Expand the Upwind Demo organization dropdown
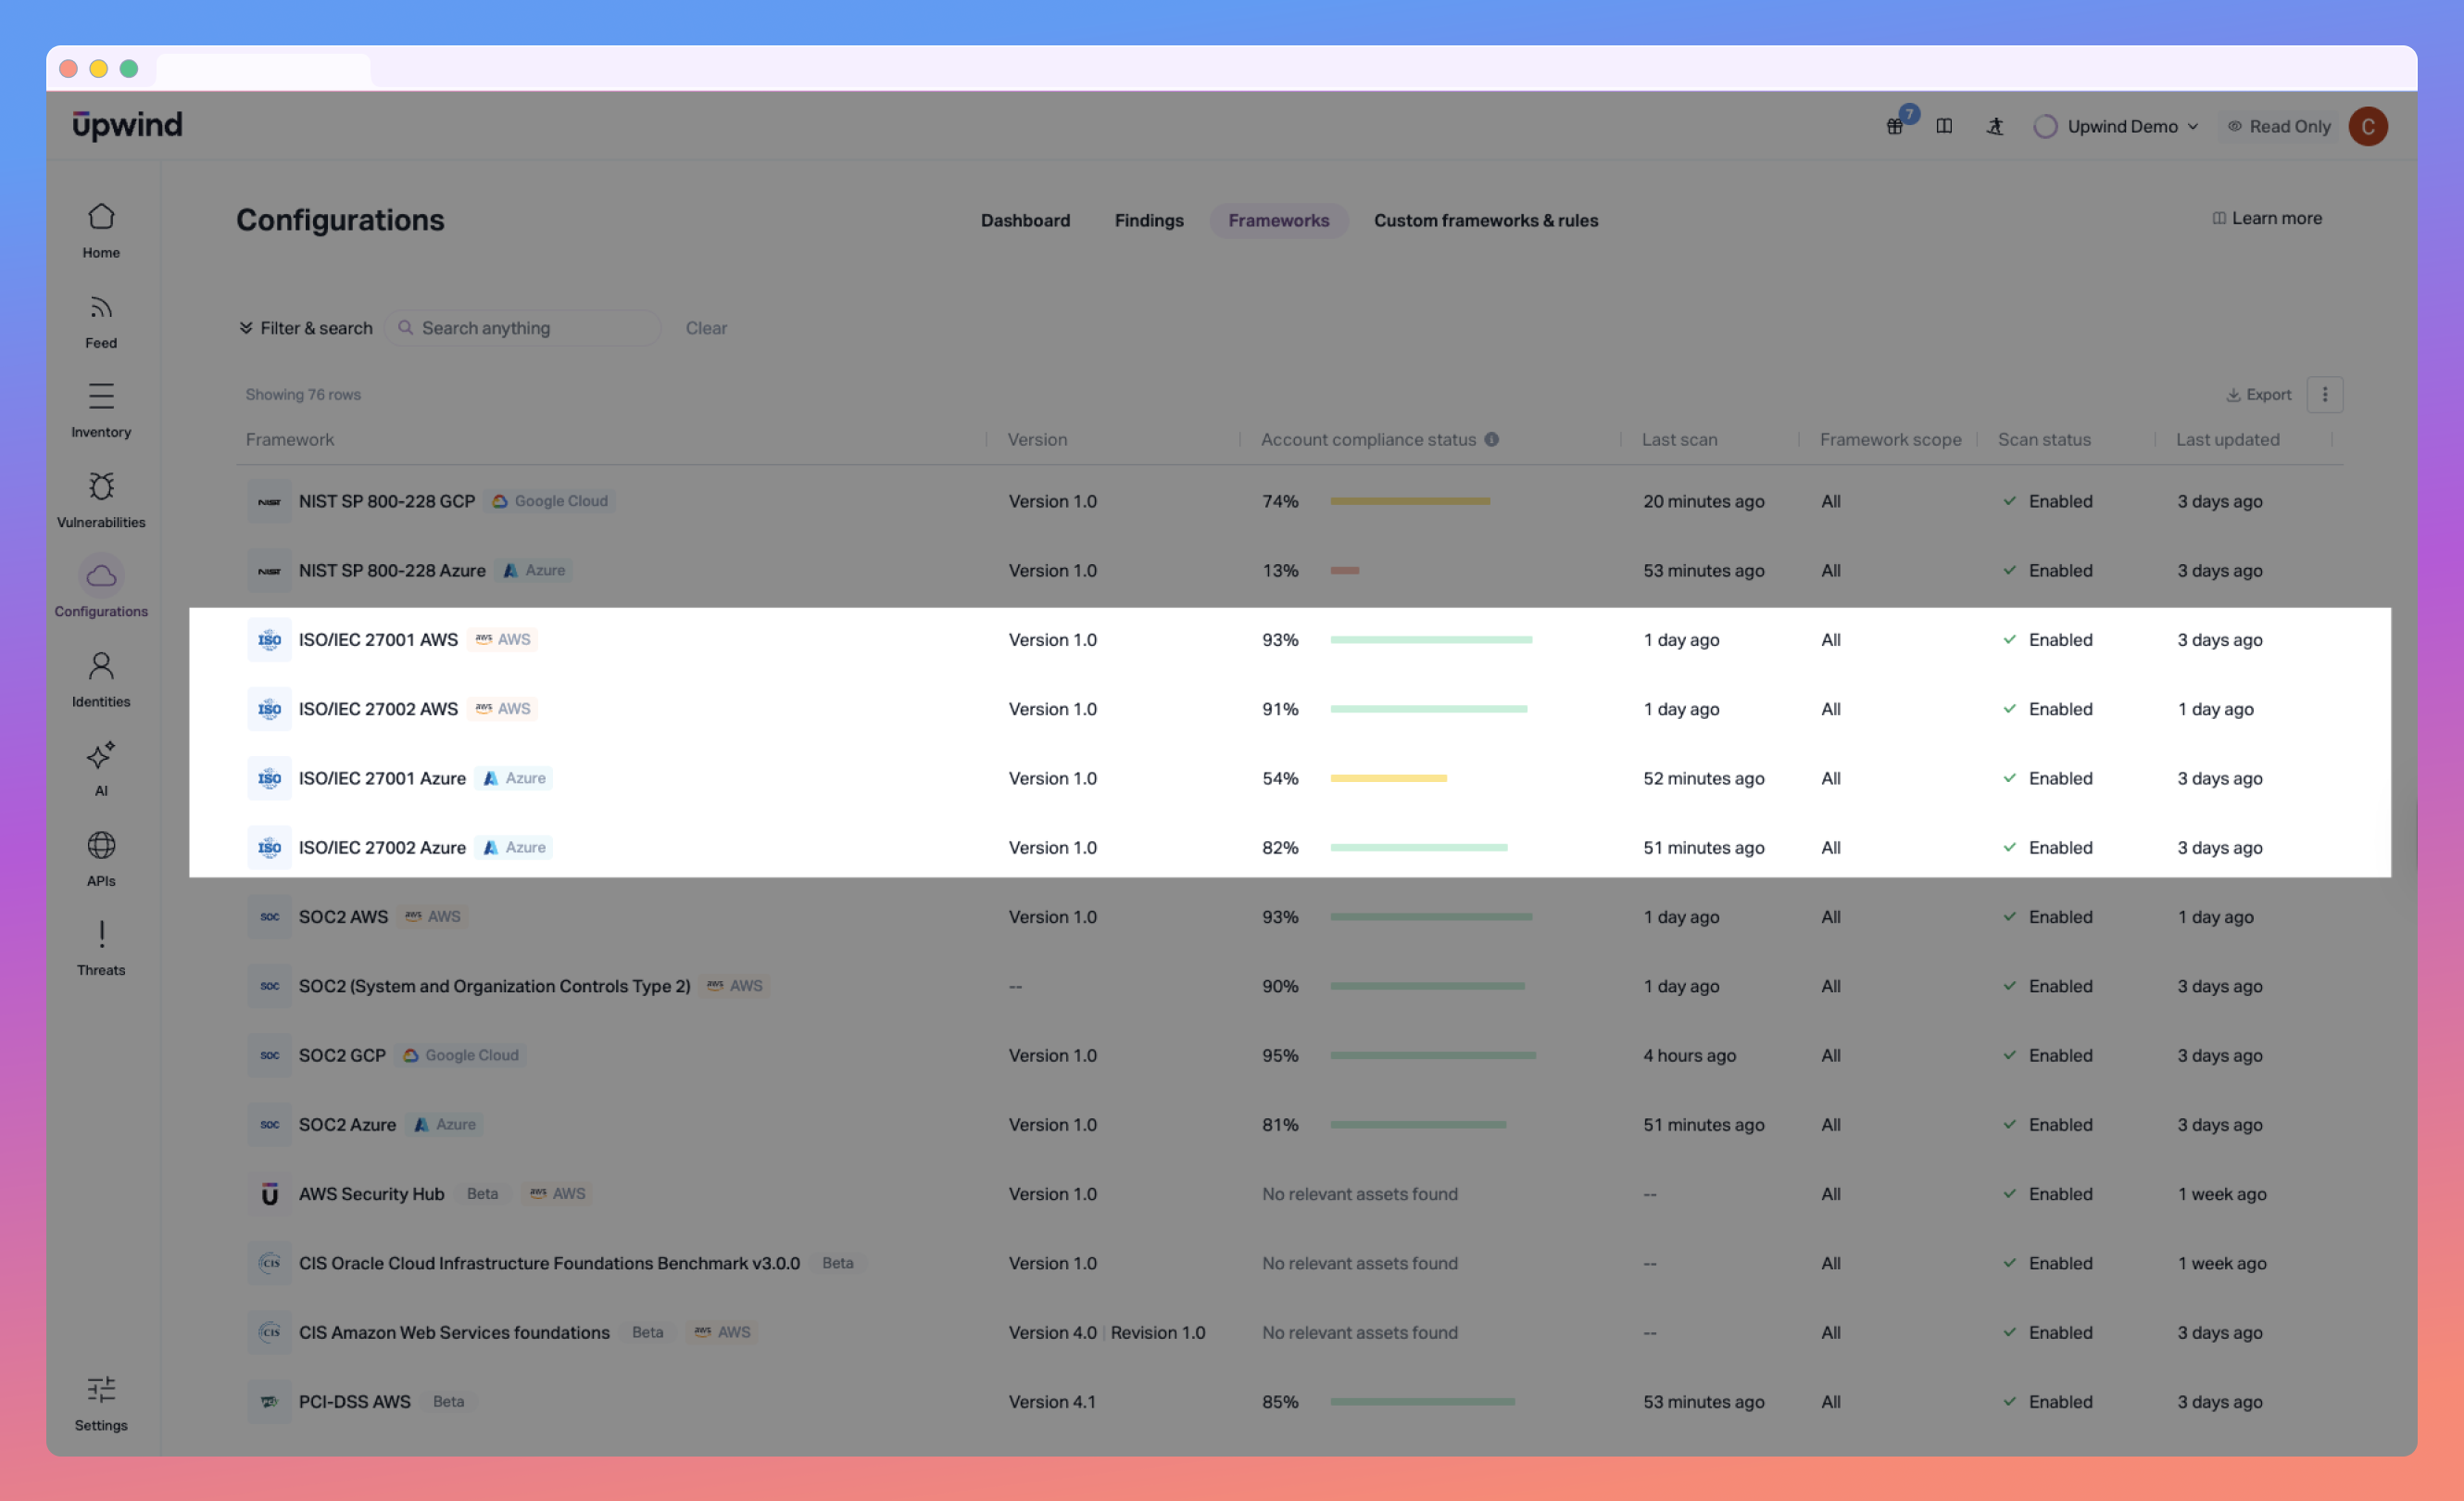This screenshot has height=1501, width=2464. [2121, 126]
